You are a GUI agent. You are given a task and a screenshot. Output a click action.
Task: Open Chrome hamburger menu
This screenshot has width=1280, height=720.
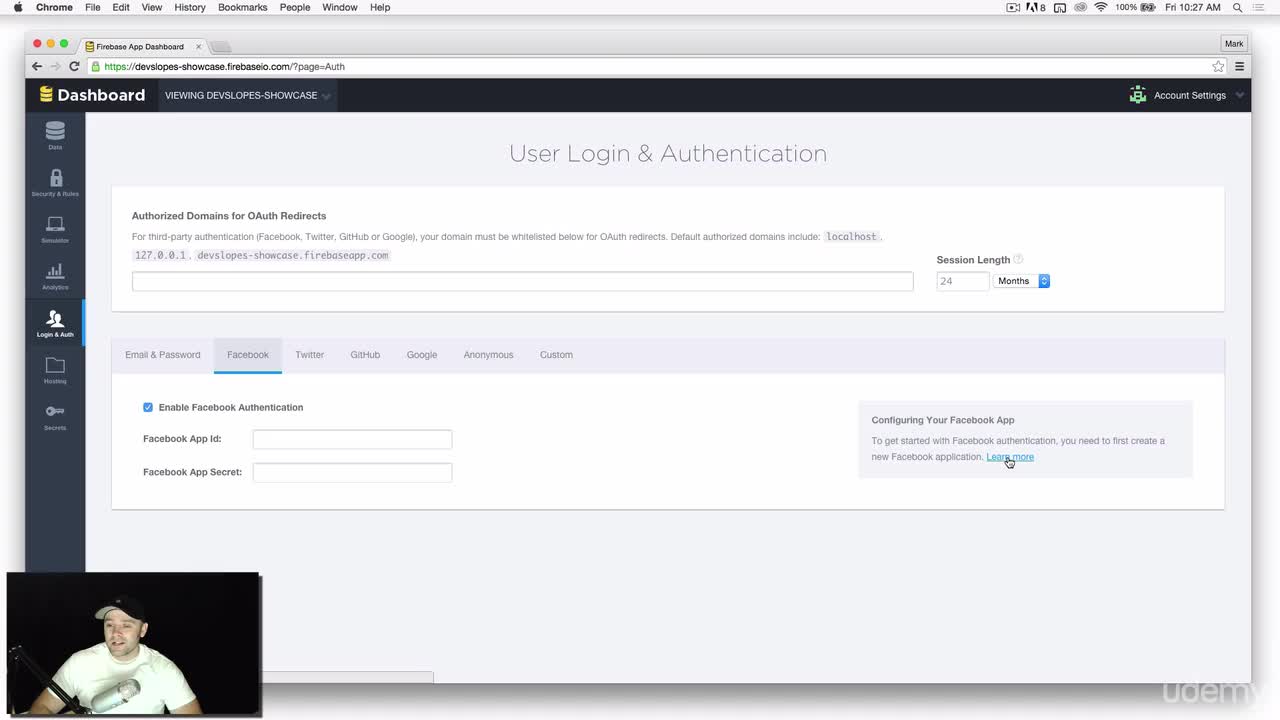point(1239,66)
